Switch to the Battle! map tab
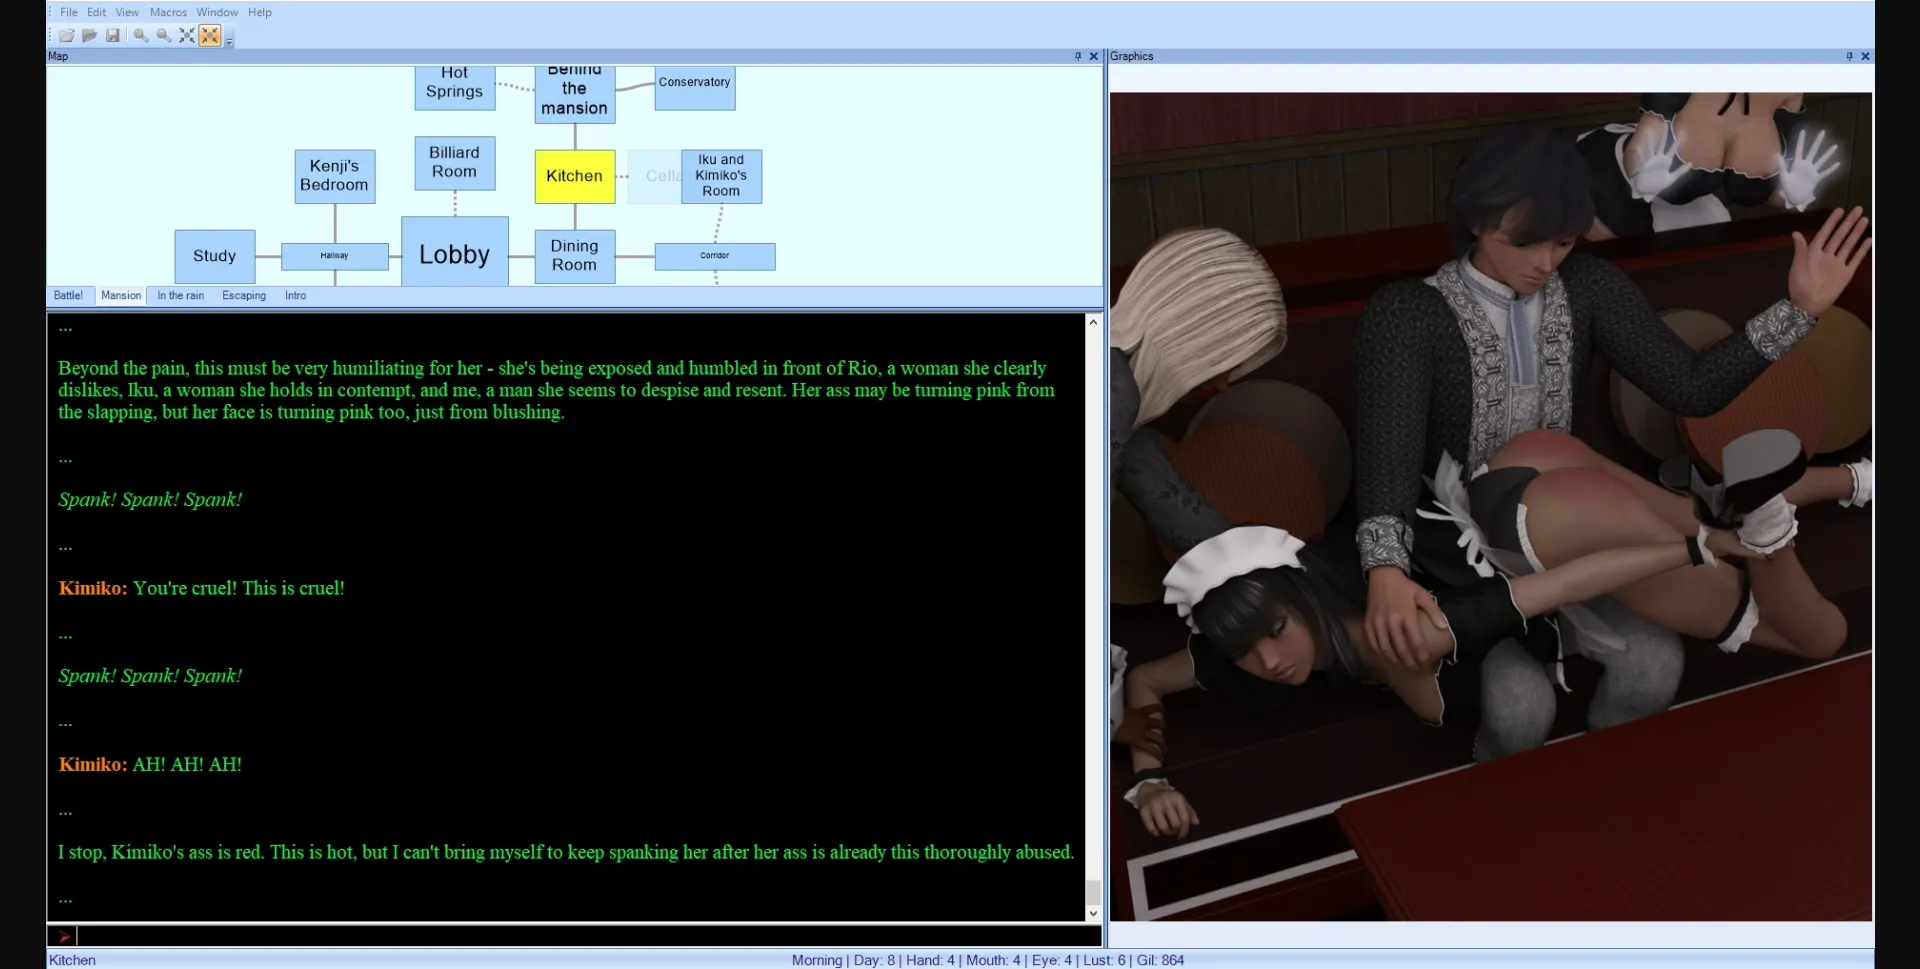The image size is (1920, 969). pos(68,296)
